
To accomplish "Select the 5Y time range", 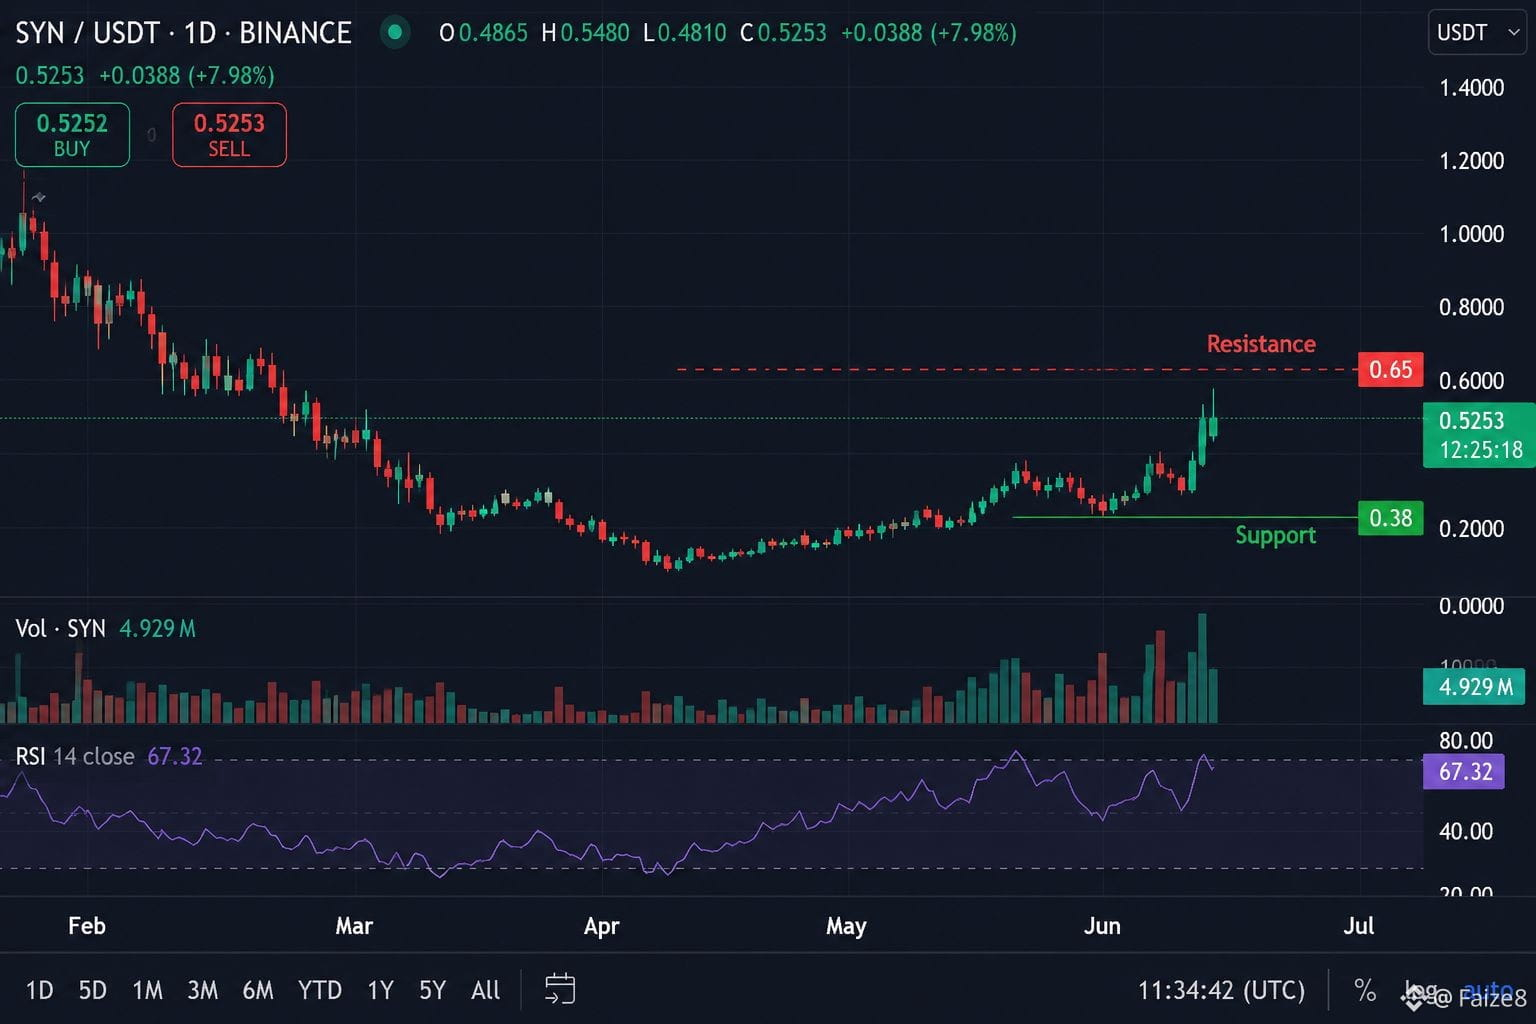I will click(x=432, y=990).
